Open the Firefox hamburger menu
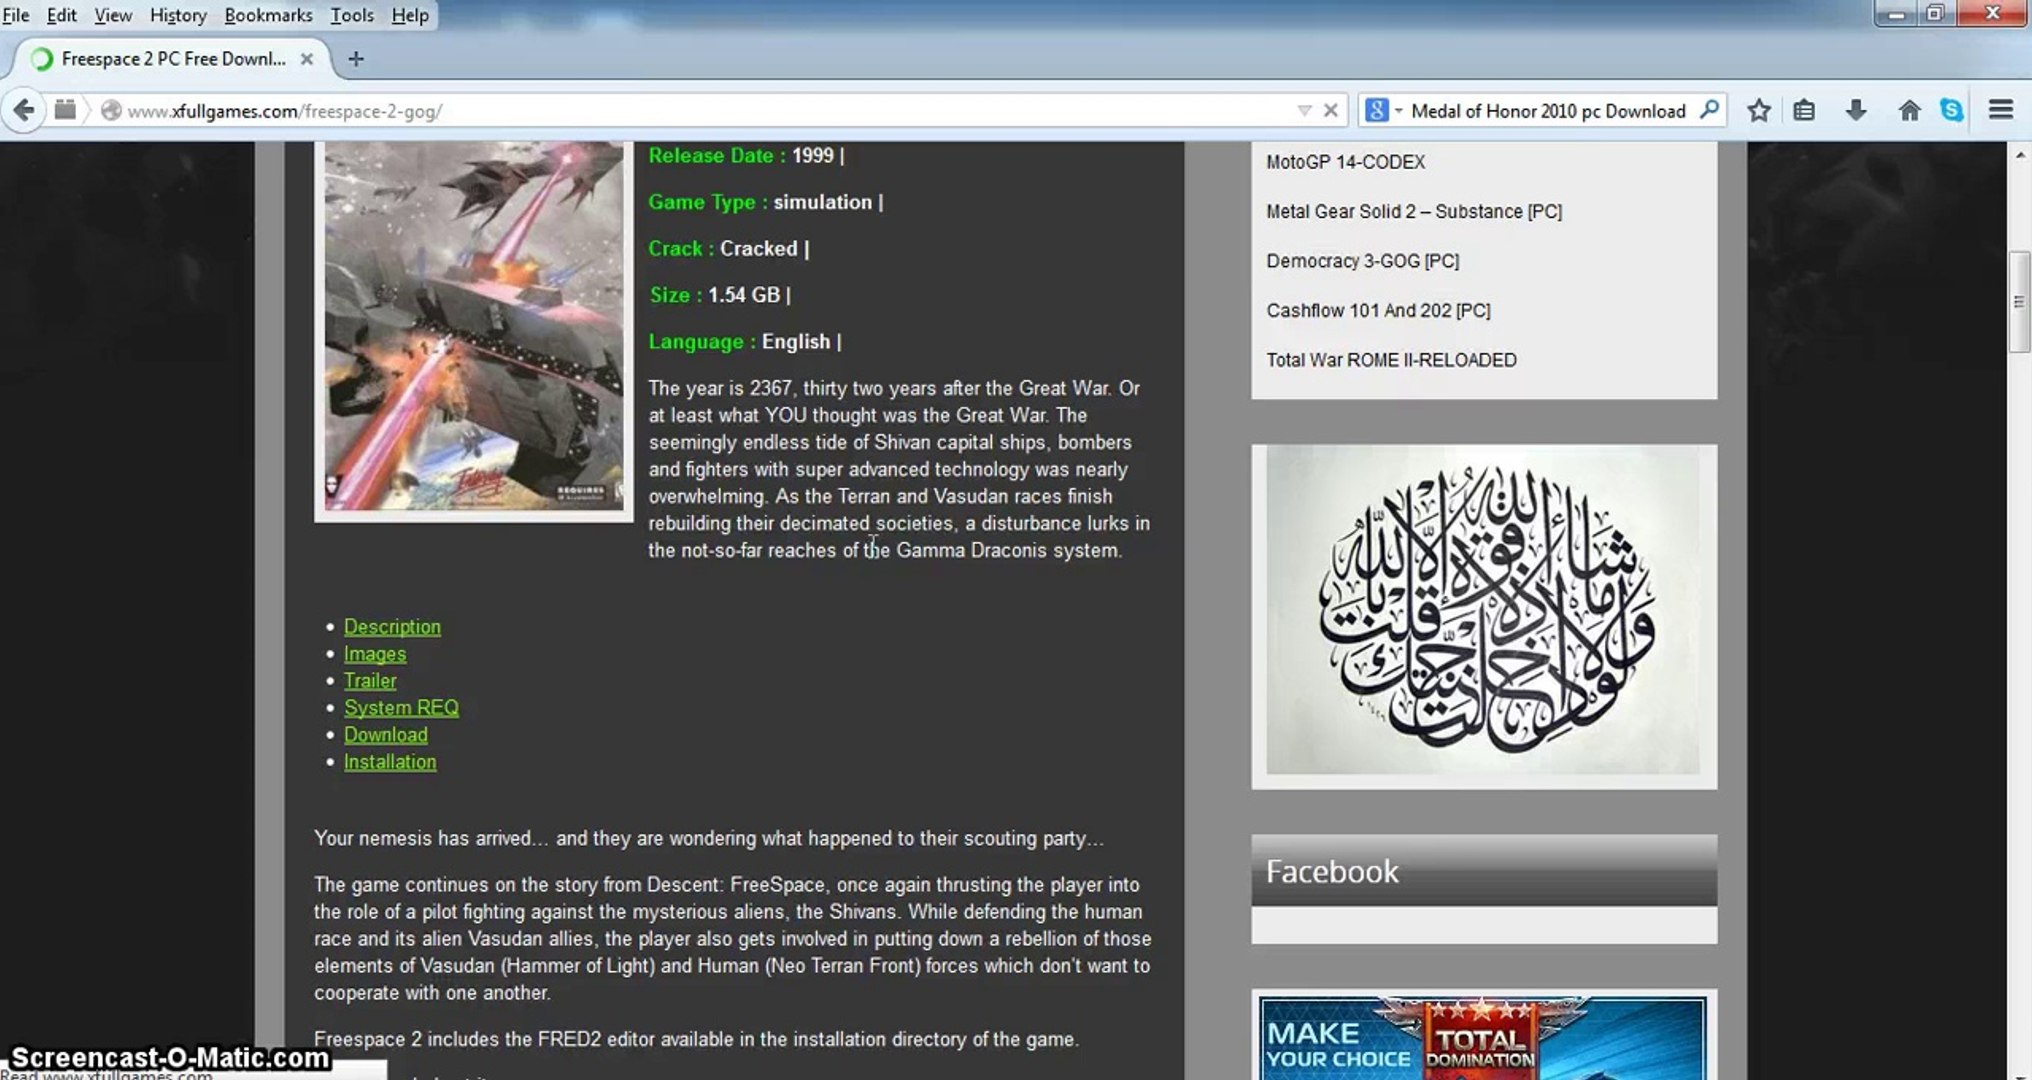2032x1080 pixels. coord(2001,110)
